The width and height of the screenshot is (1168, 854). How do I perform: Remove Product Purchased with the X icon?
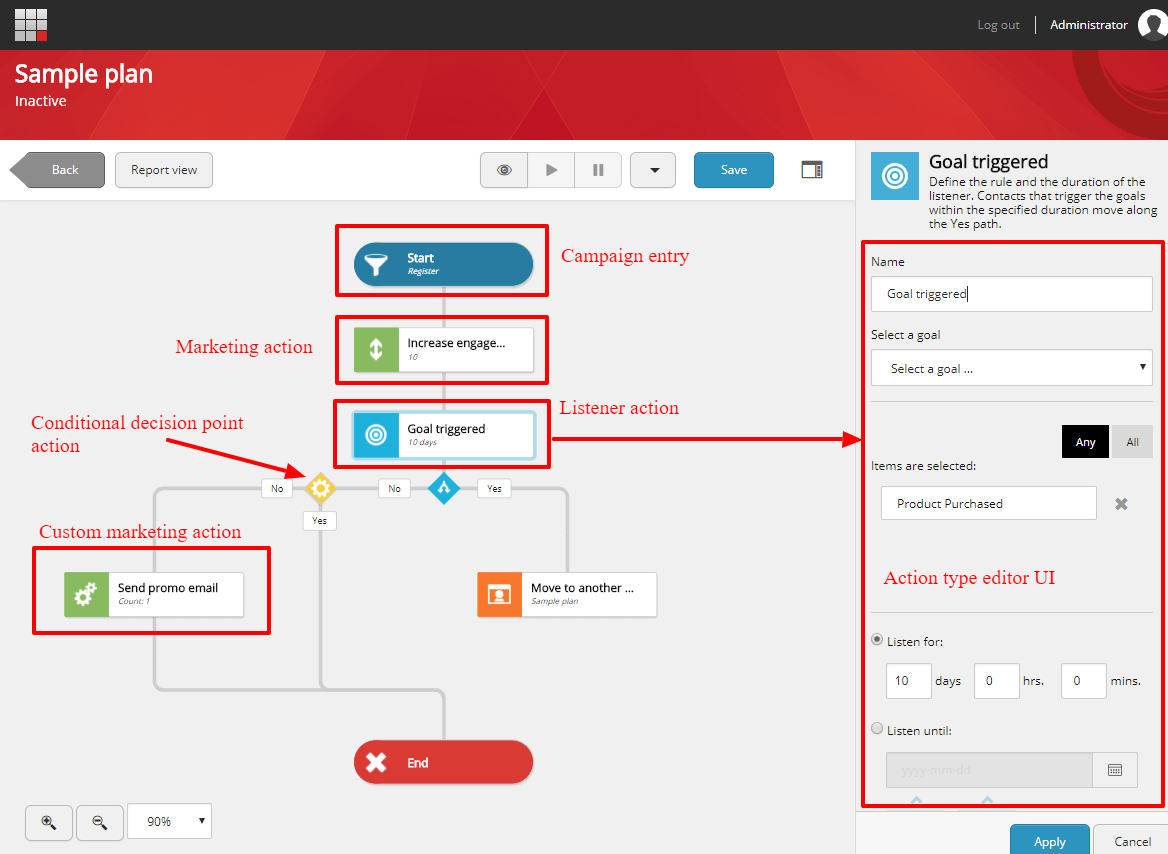[x=1121, y=504]
